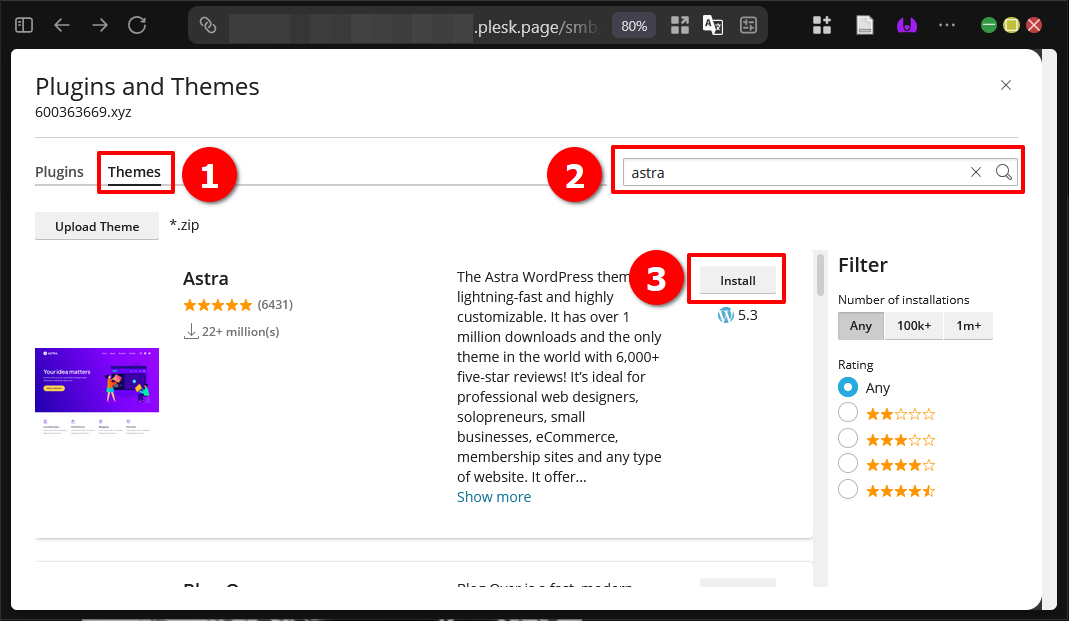Select the four-and-a-half-star rating filter
This screenshot has width=1069, height=621.
847,490
